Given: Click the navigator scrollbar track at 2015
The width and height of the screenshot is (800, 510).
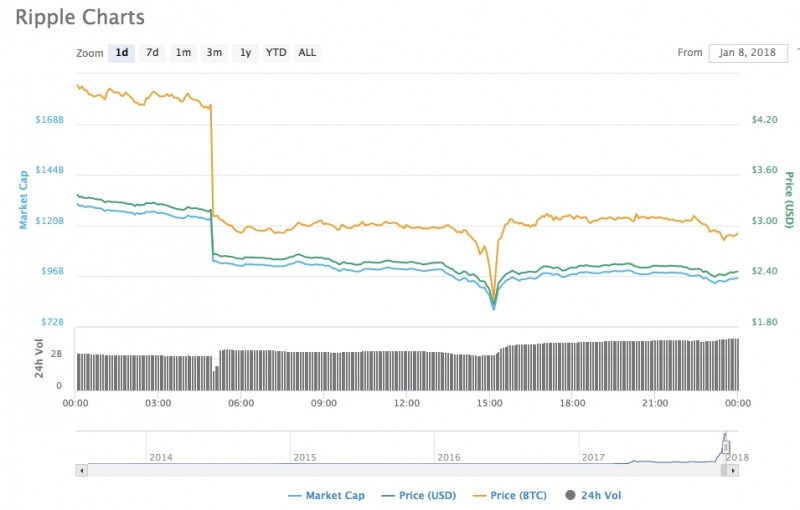Looking at the screenshot, I should click(305, 469).
